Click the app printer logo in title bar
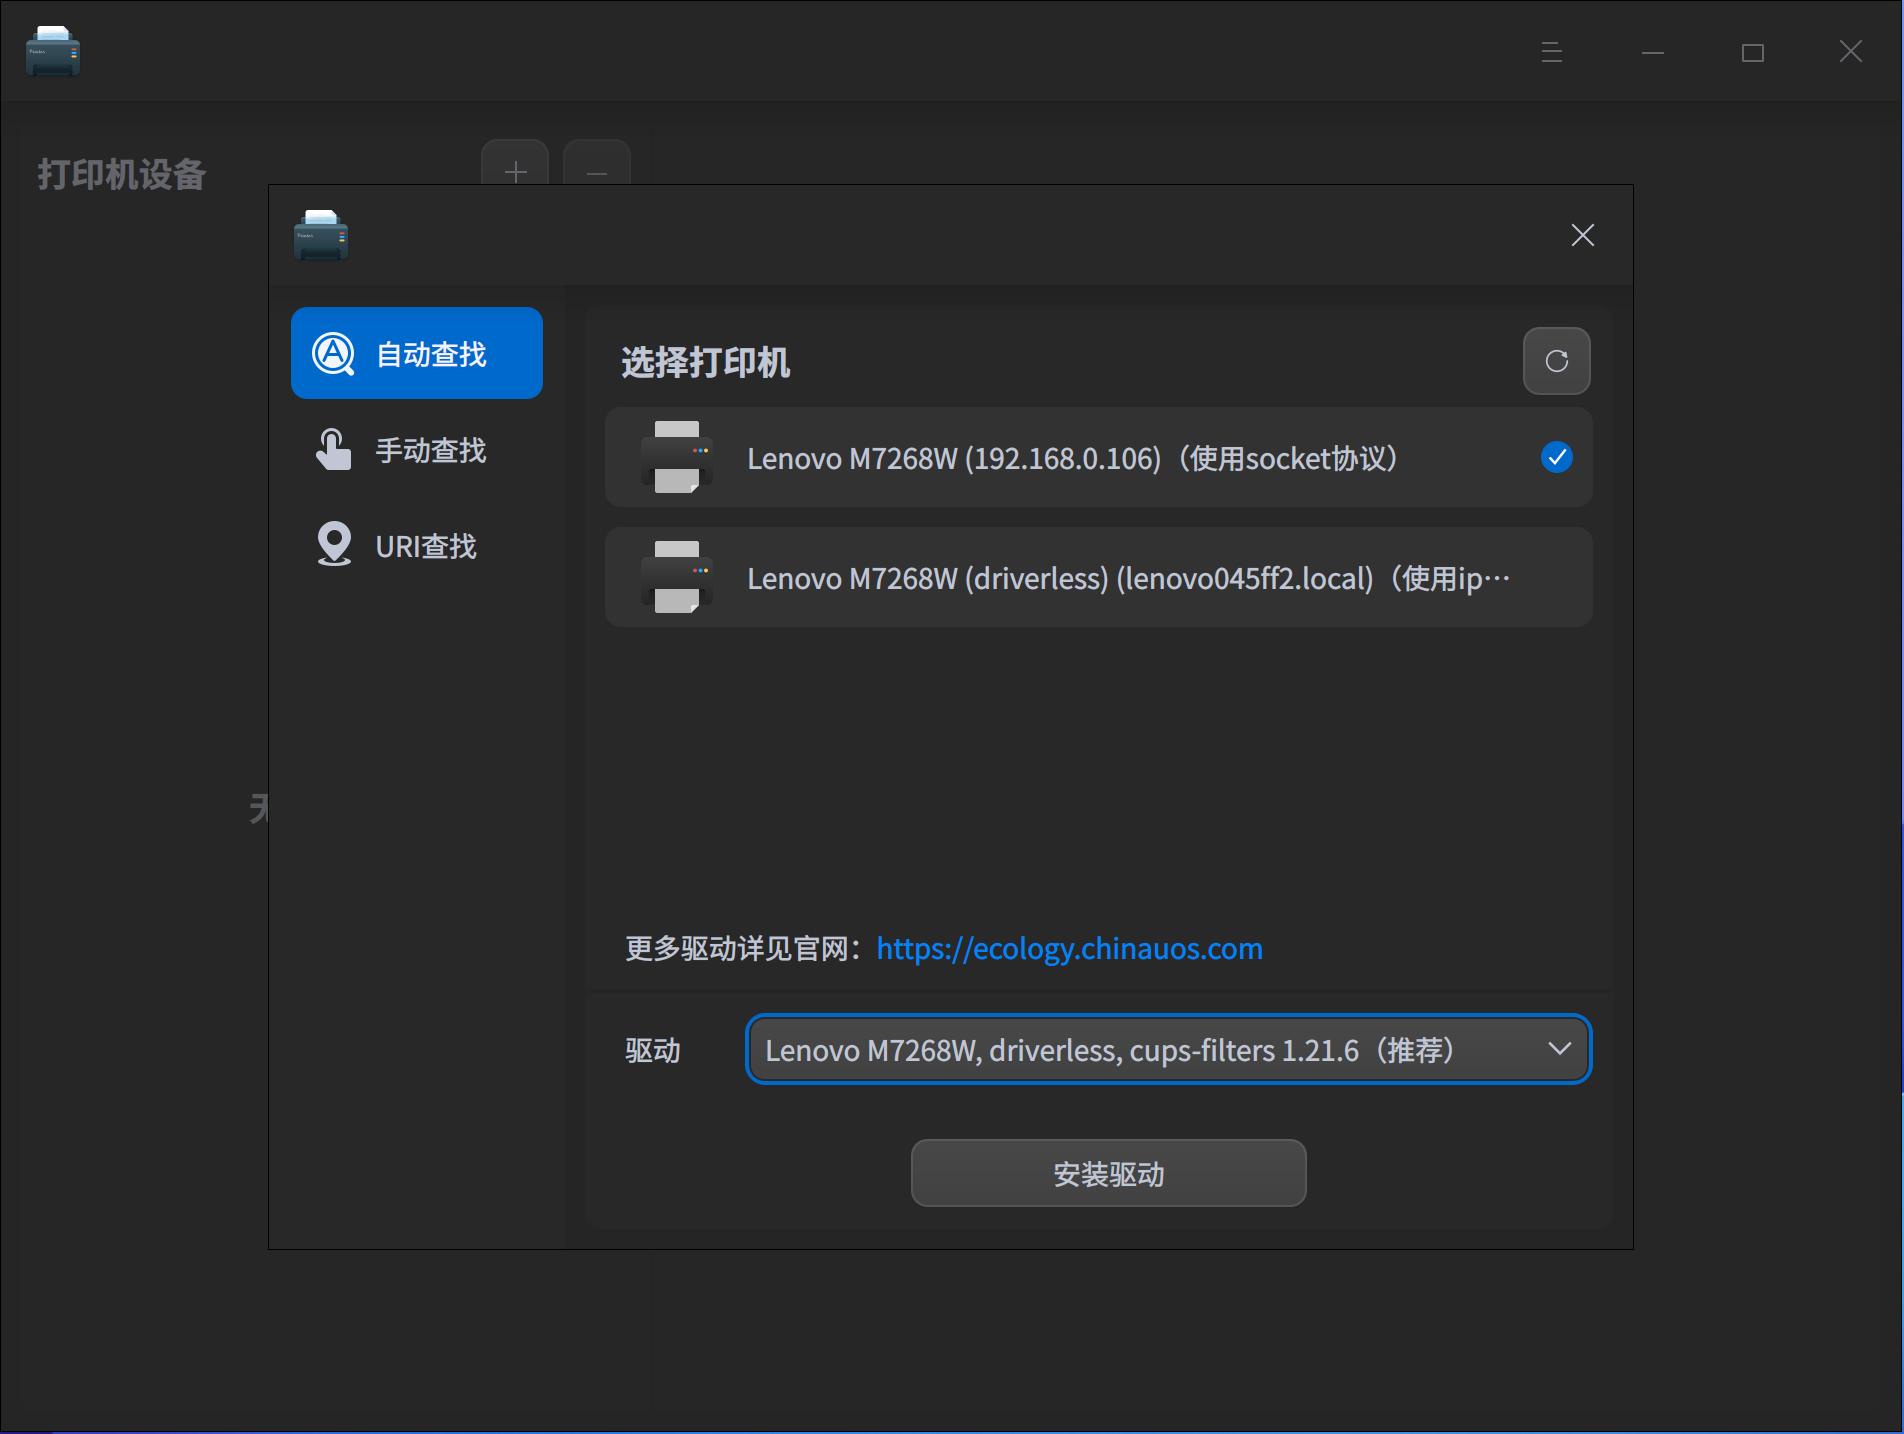Image resolution: width=1904 pixels, height=1434 pixels. 53,50
